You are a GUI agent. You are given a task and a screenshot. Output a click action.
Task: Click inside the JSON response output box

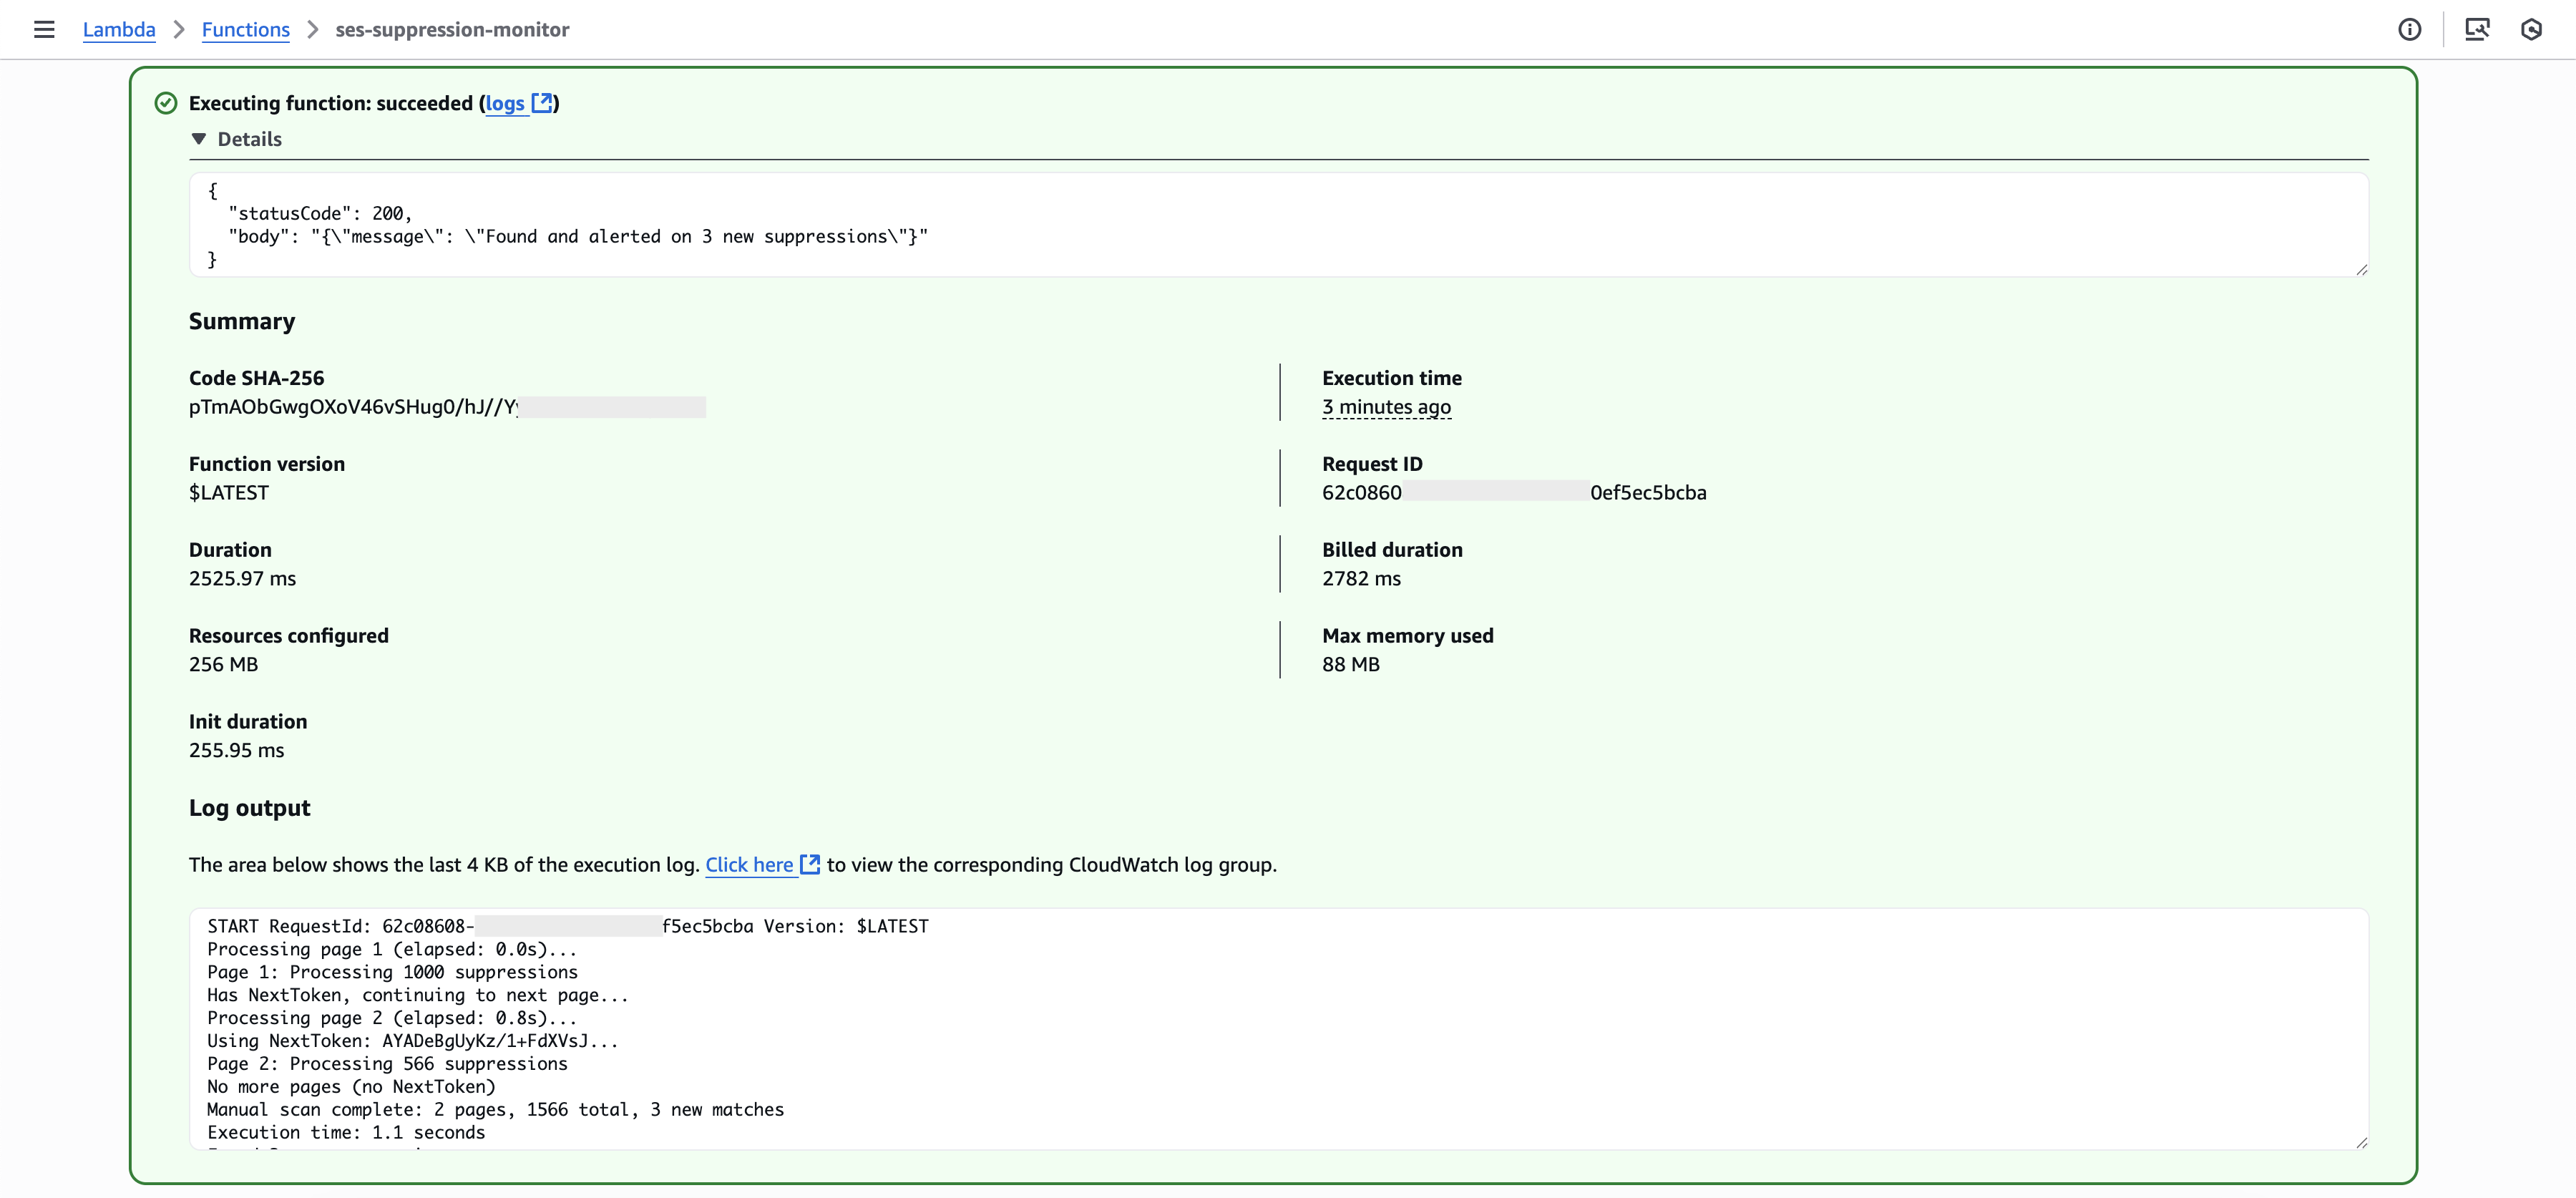1279,225
